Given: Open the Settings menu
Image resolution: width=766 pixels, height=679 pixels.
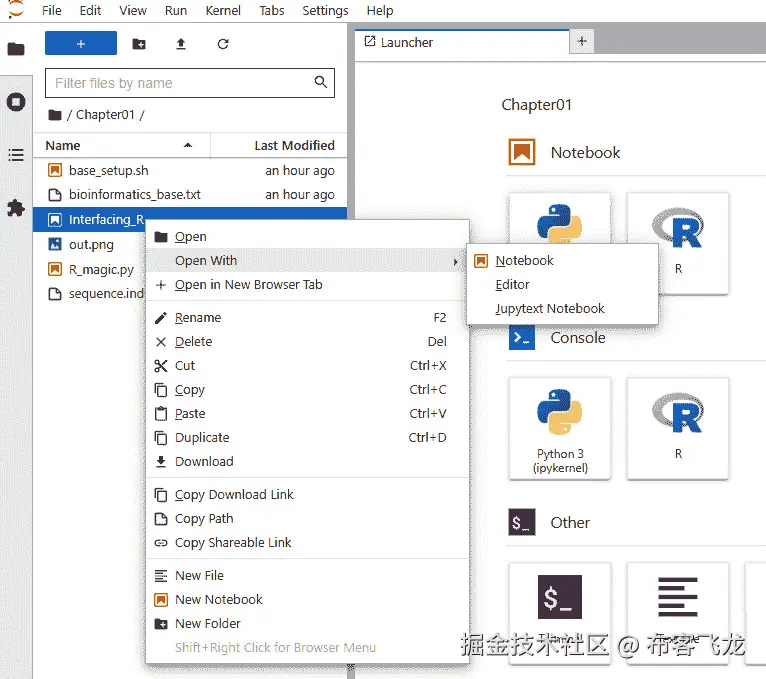Looking at the screenshot, I should (x=325, y=10).
